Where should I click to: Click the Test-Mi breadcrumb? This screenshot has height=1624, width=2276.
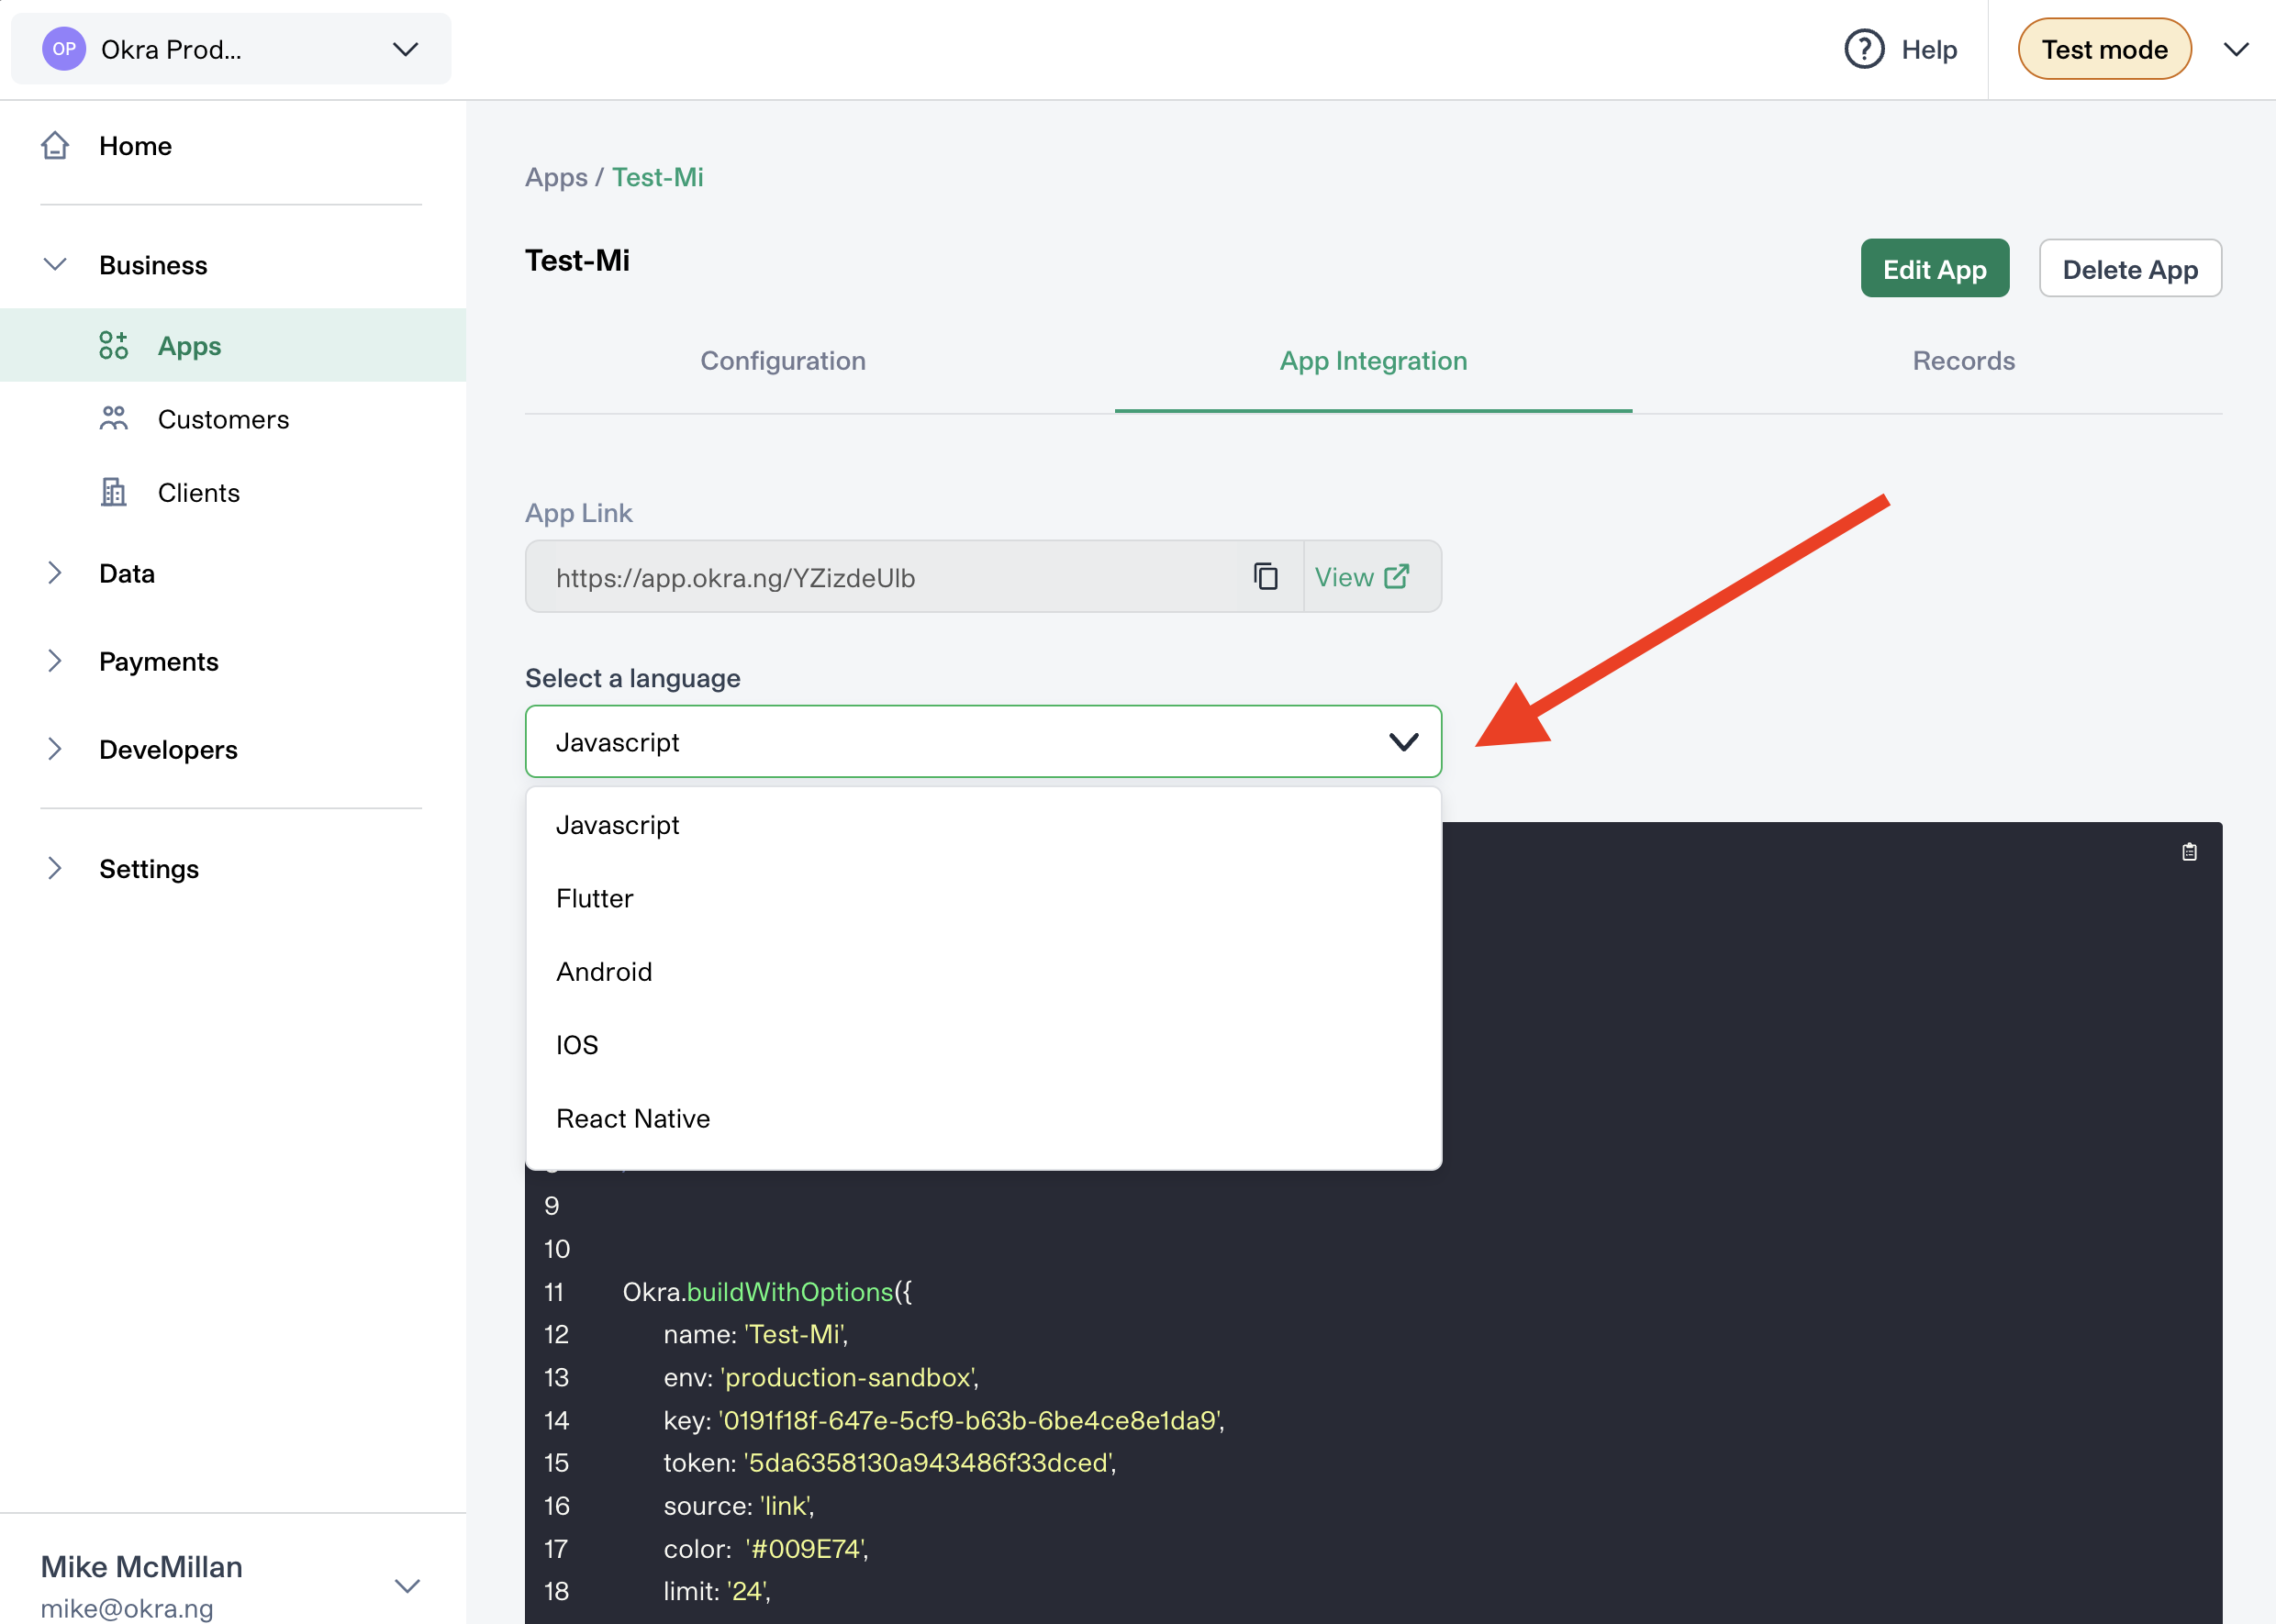coord(657,177)
